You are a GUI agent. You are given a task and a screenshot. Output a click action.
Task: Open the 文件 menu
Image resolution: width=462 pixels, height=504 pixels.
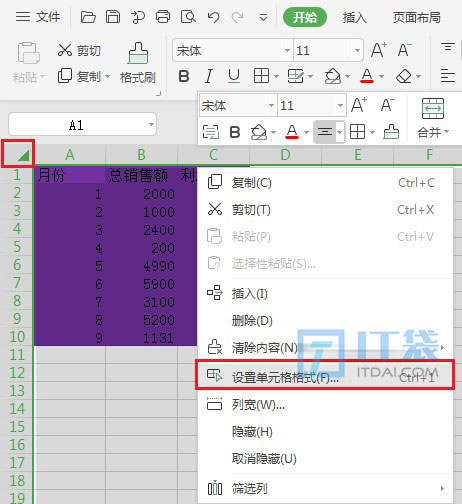(x=38, y=17)
